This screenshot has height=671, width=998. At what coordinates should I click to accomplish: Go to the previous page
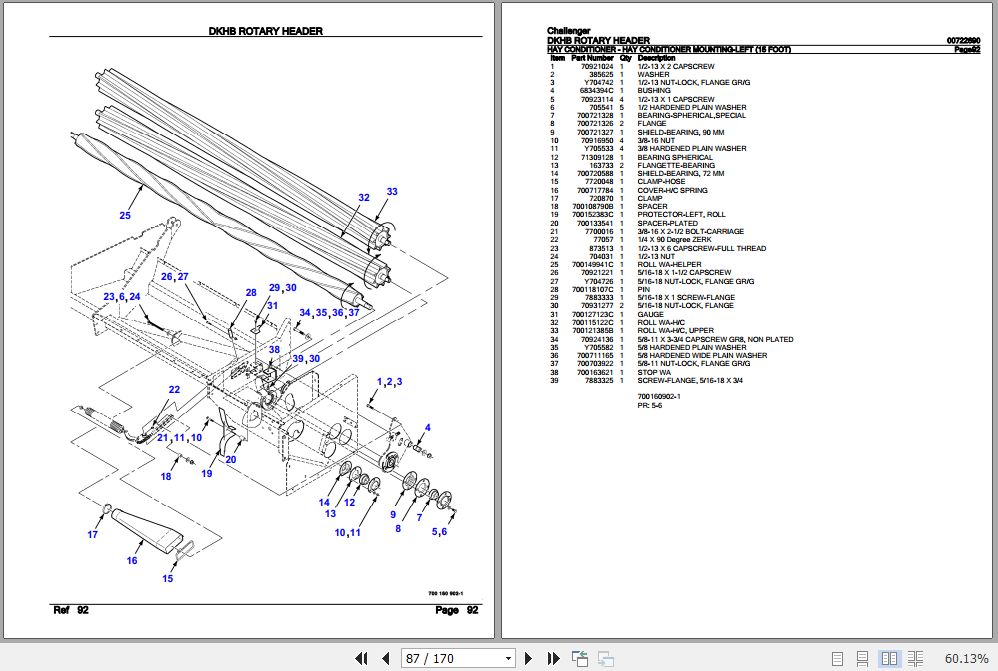pyautogui.click(x=385, y=658)
